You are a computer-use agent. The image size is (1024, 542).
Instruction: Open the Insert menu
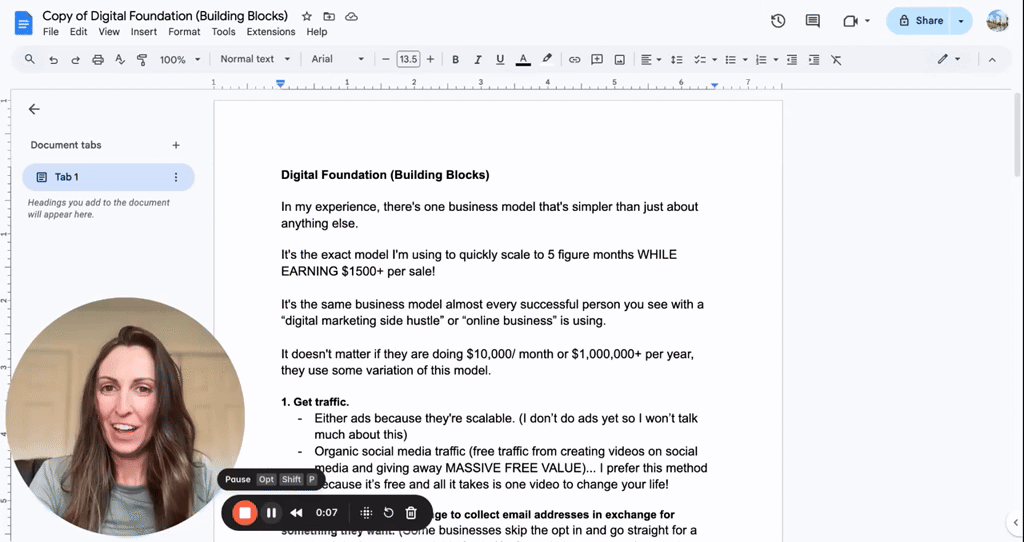(144, 31)
